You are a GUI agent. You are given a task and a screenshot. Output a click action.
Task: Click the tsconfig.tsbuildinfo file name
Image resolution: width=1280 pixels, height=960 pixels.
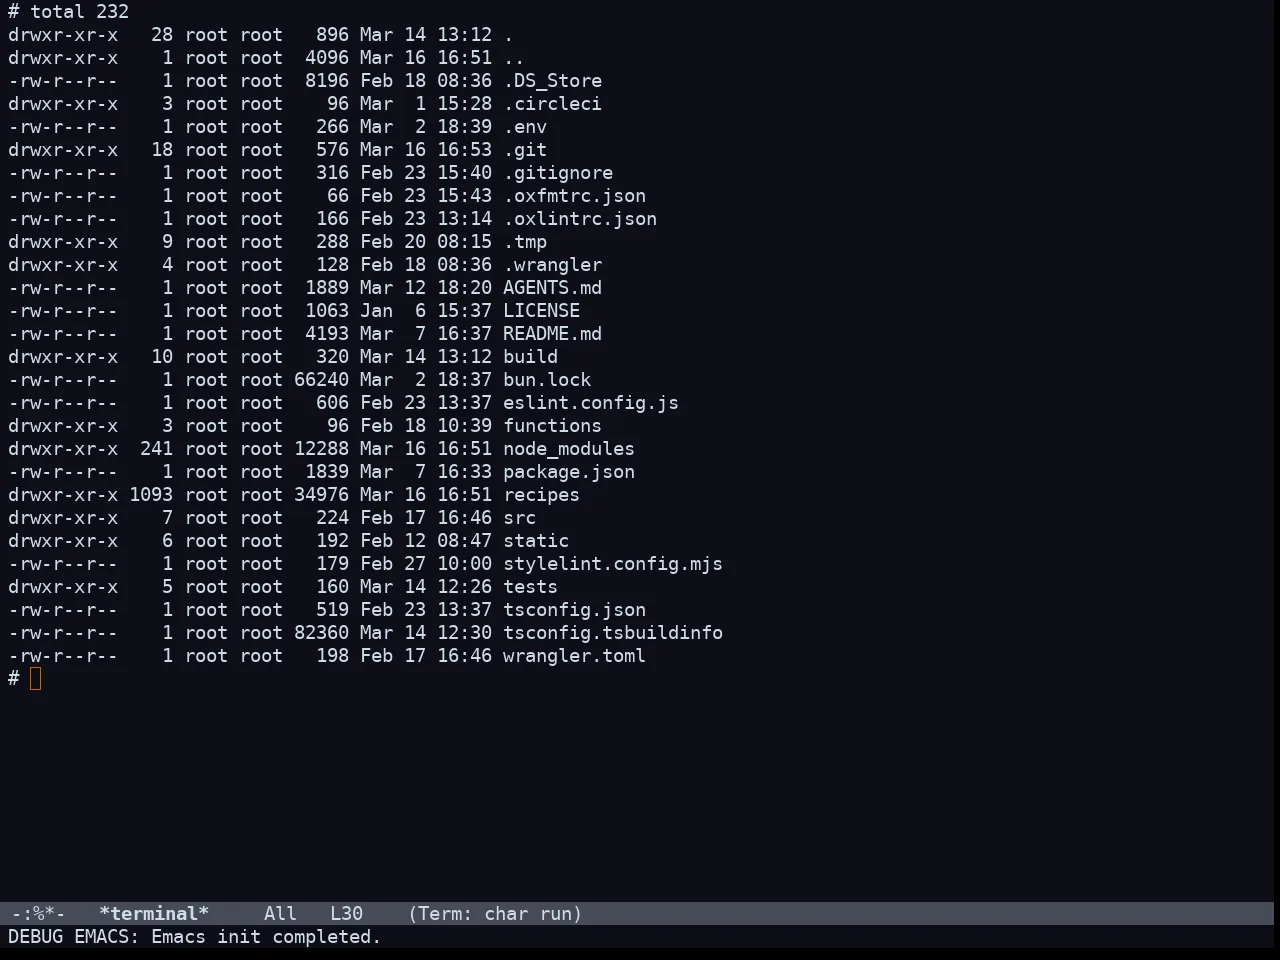(613, 633)
